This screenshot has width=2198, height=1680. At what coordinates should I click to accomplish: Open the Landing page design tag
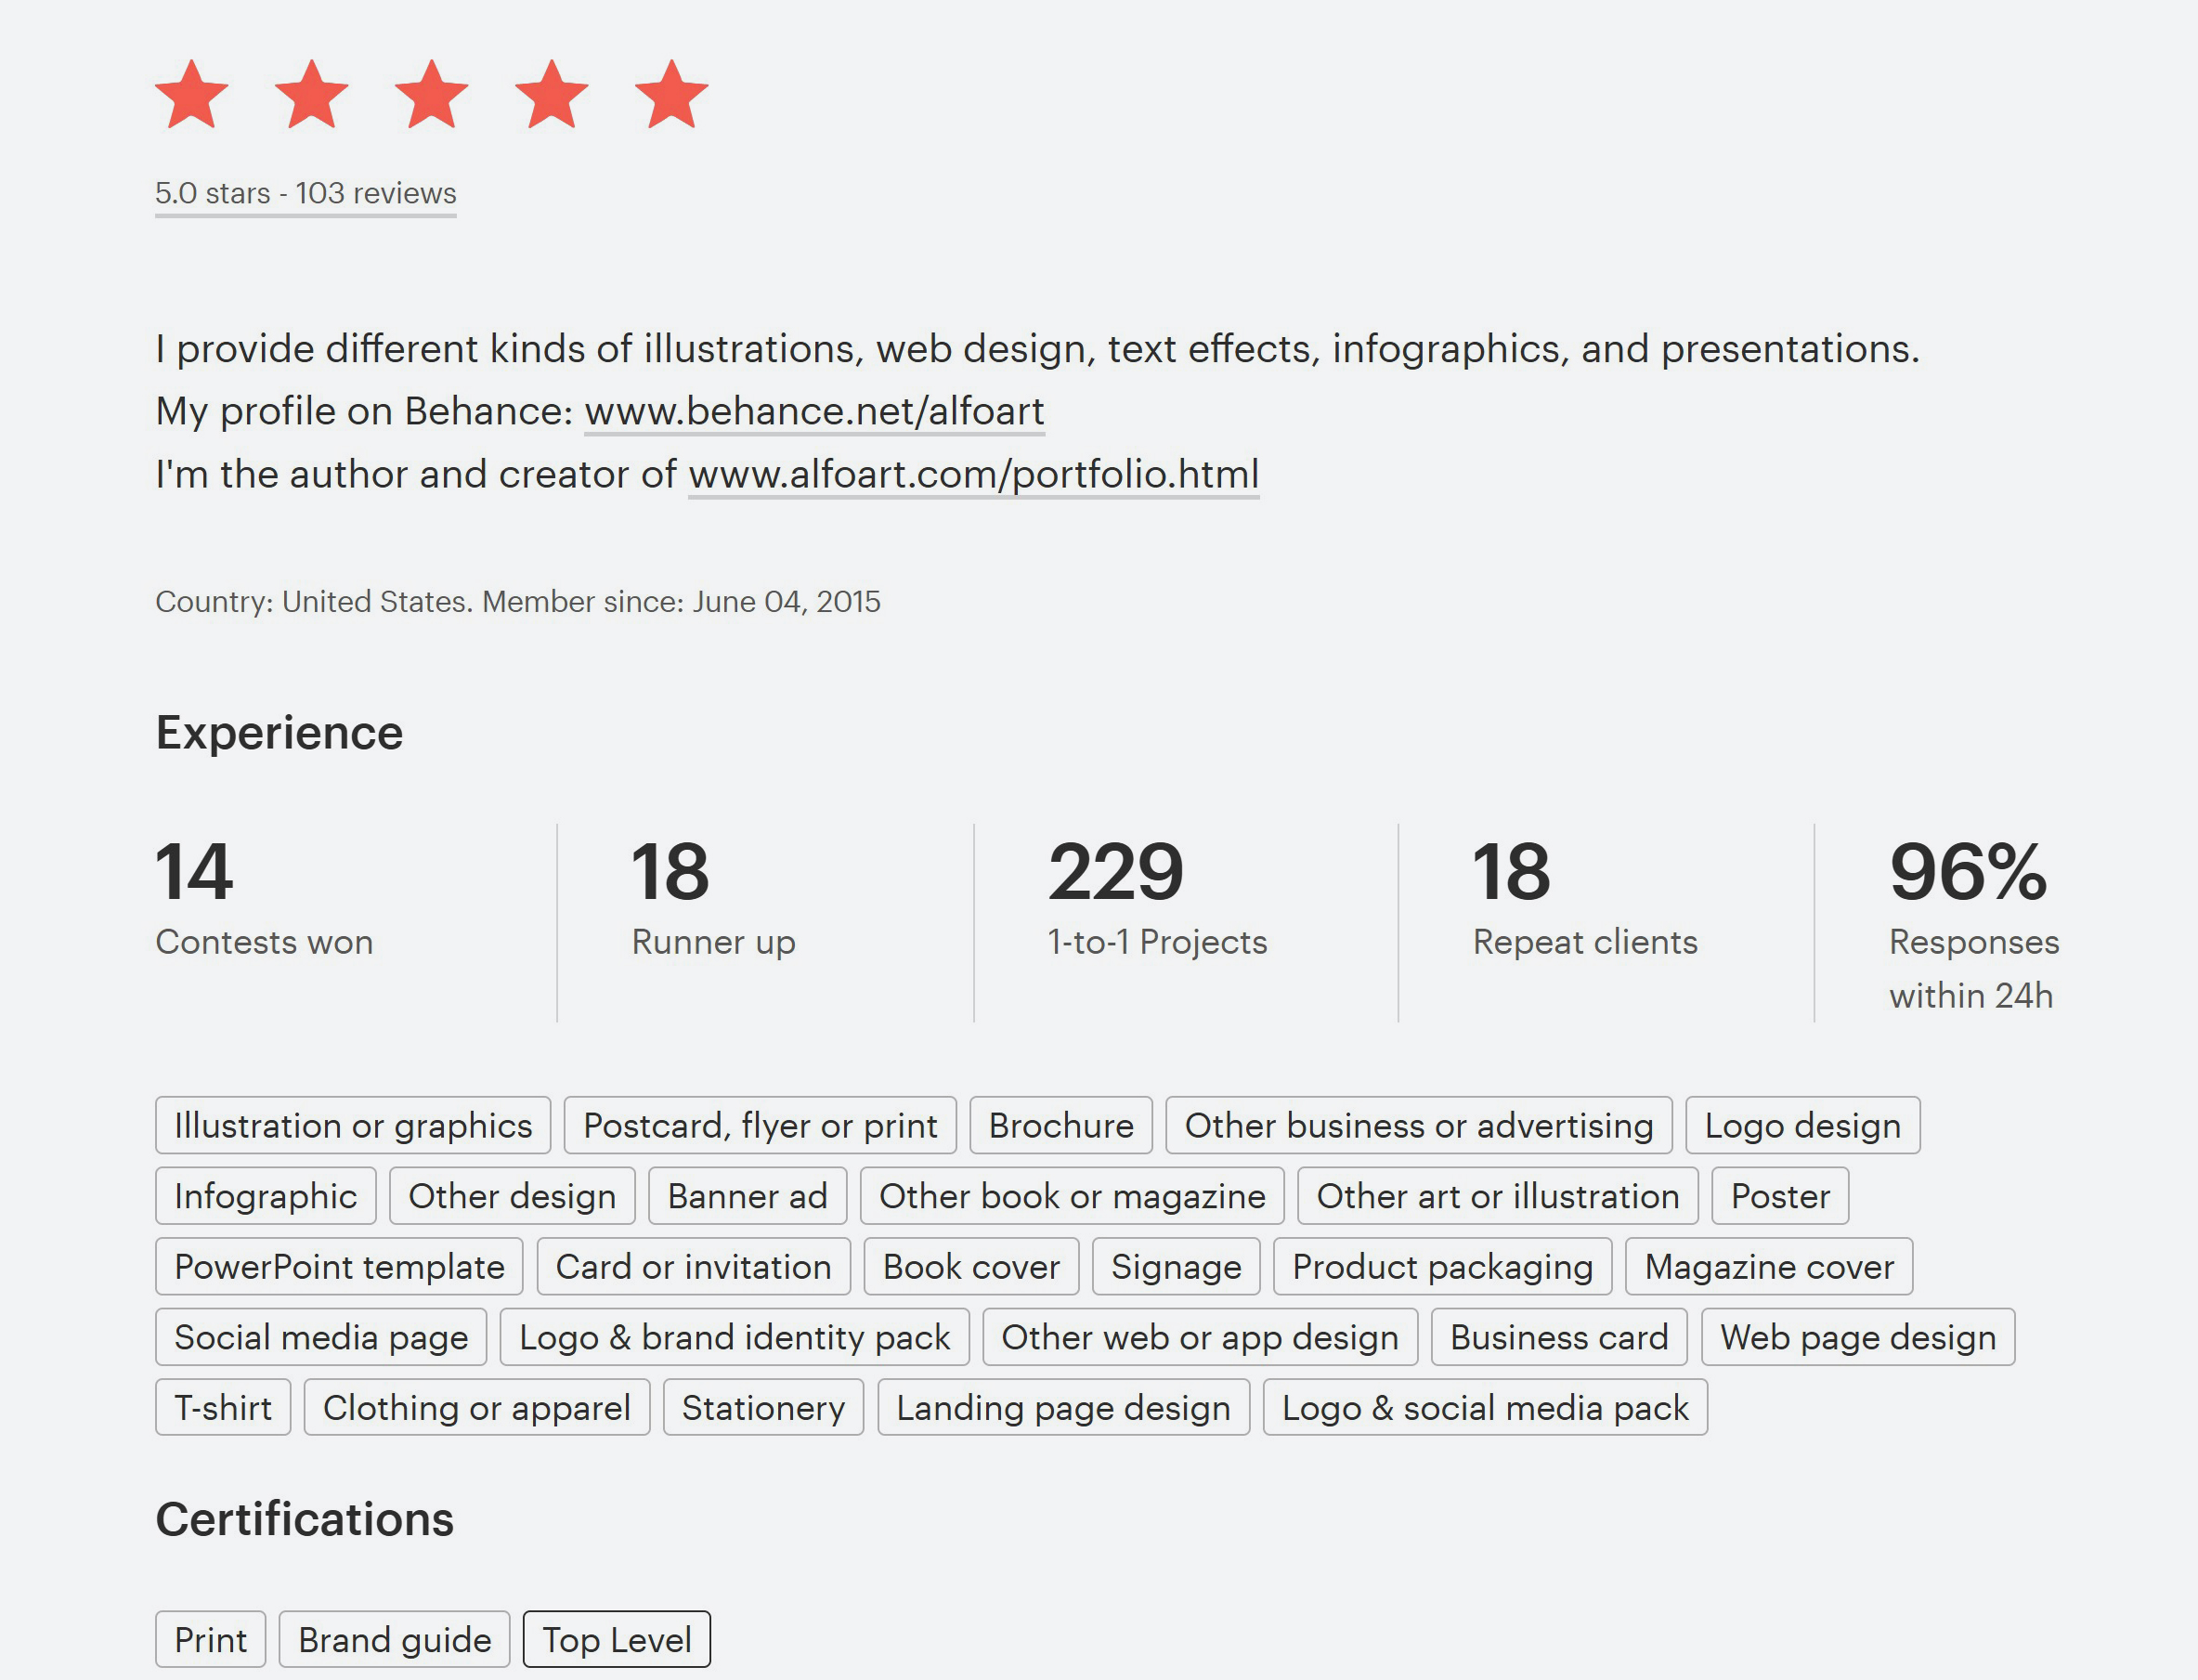(x=1063, y=1408)
